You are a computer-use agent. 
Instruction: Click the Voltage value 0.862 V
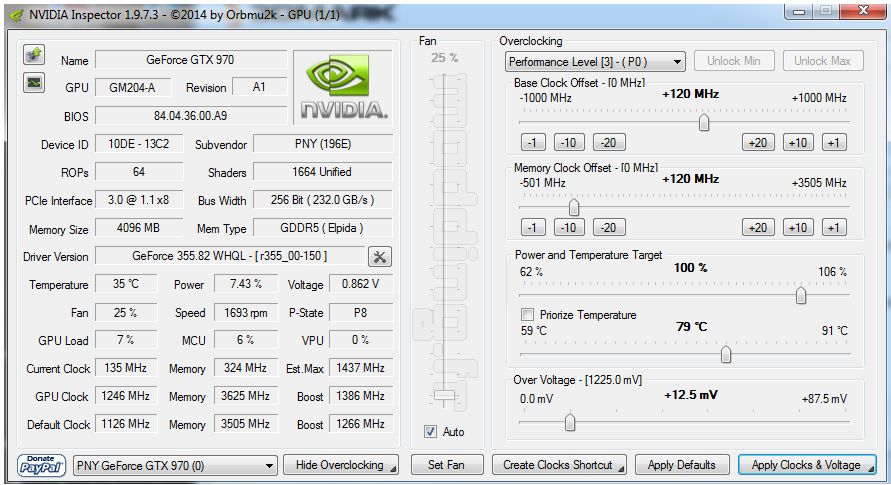point(361,284)
